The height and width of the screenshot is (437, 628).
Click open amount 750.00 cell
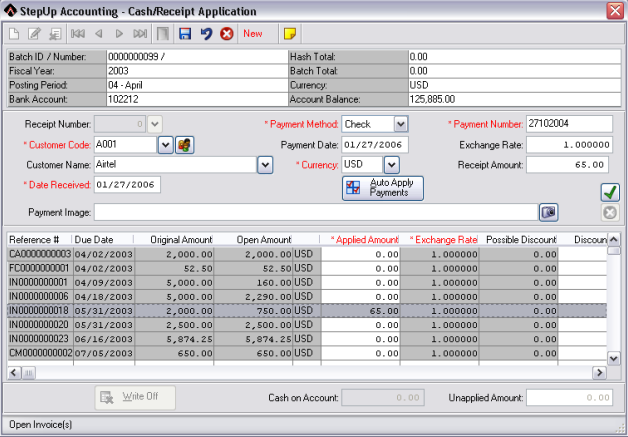coord(253,311)
